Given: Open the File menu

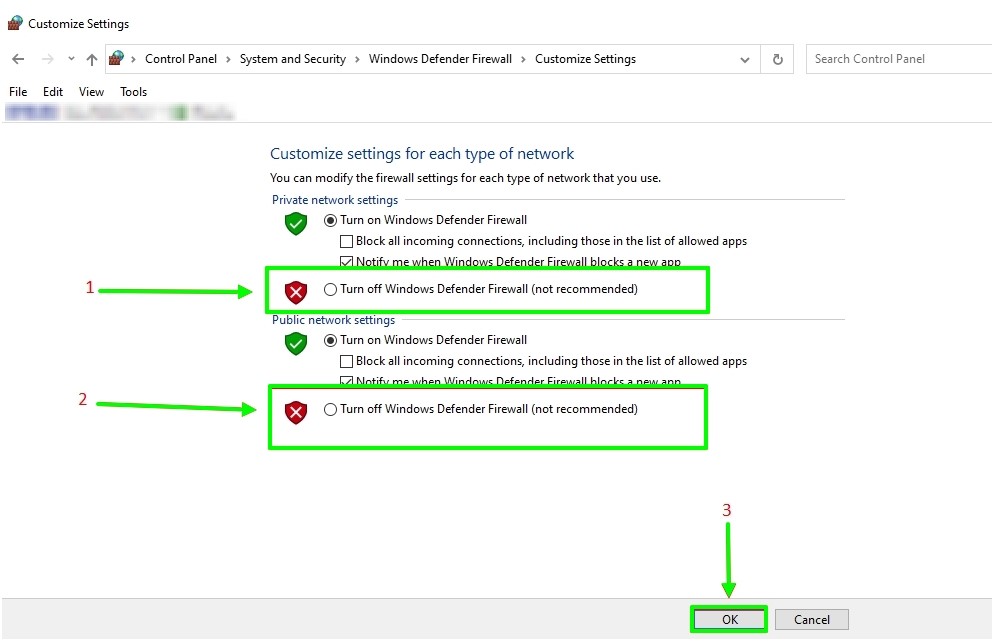Looking at the screenshot, I should [x=18, y=91].
